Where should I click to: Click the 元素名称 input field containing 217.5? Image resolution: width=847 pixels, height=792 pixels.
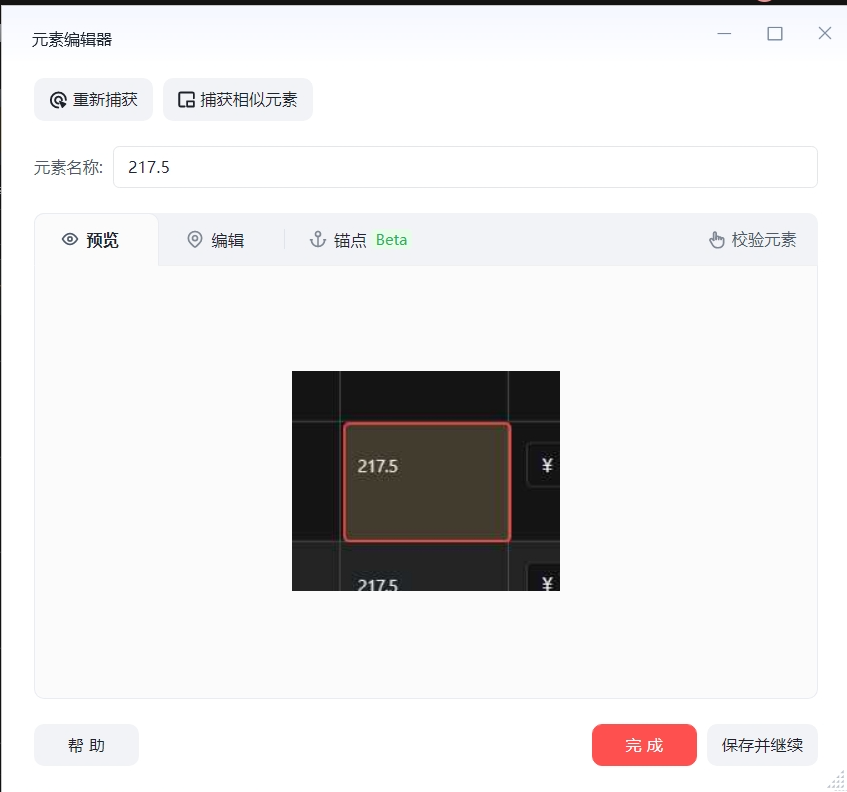pyautogui.click(x=465, y=167)
